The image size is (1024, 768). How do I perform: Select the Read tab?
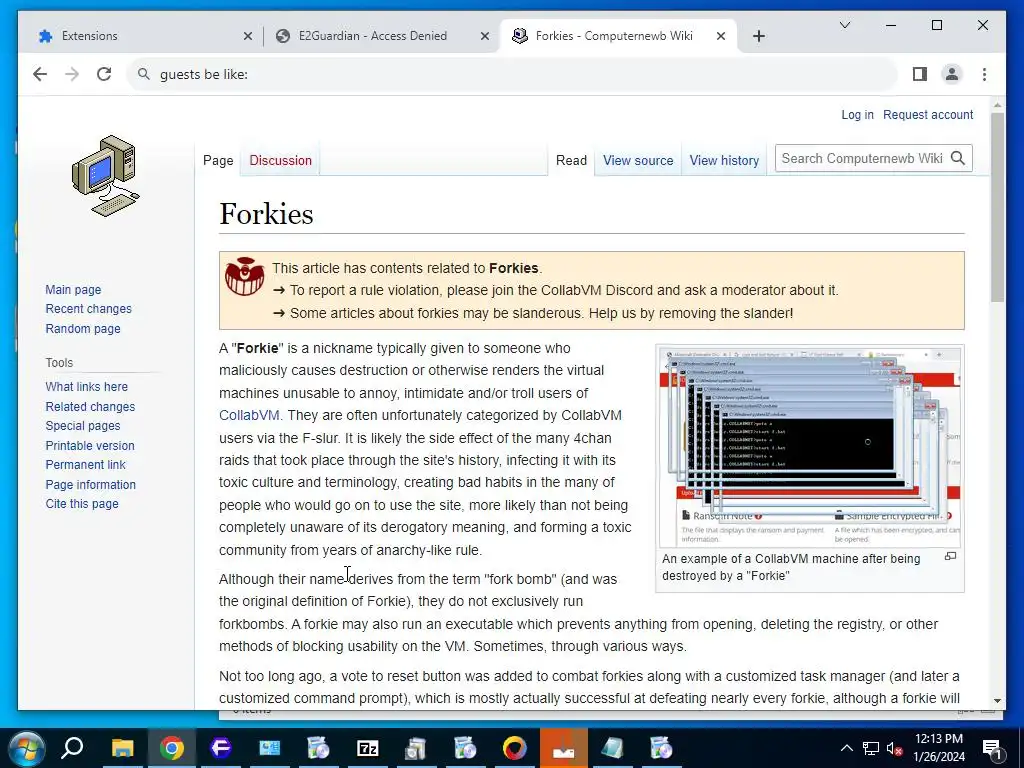(571, 161)
